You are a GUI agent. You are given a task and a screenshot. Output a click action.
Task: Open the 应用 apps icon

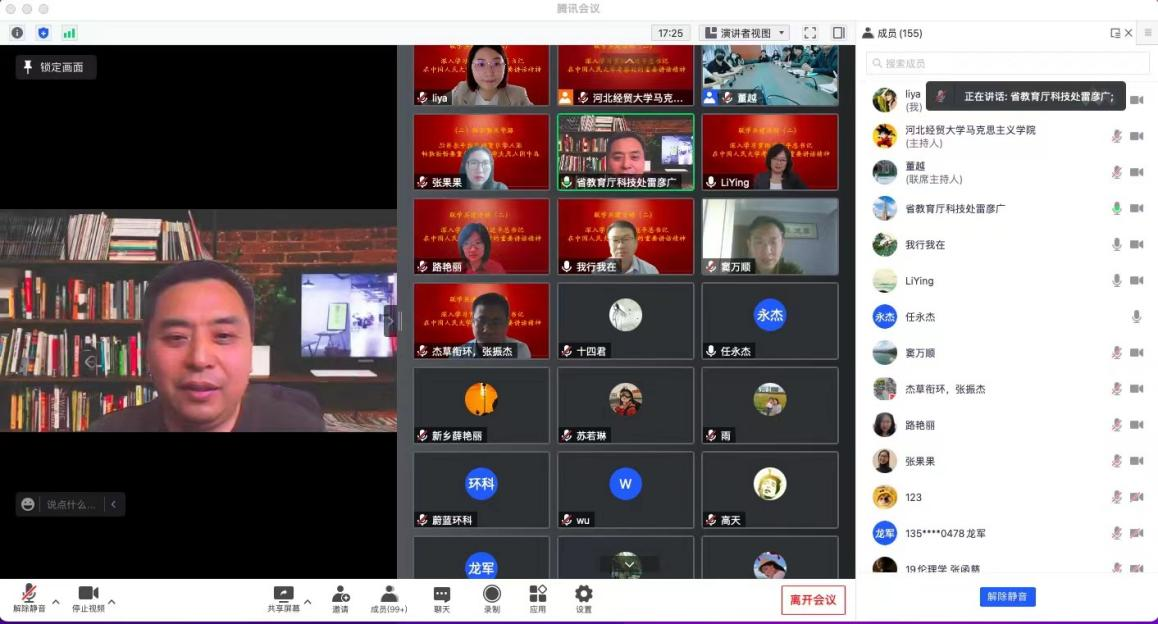pos(538,597)
